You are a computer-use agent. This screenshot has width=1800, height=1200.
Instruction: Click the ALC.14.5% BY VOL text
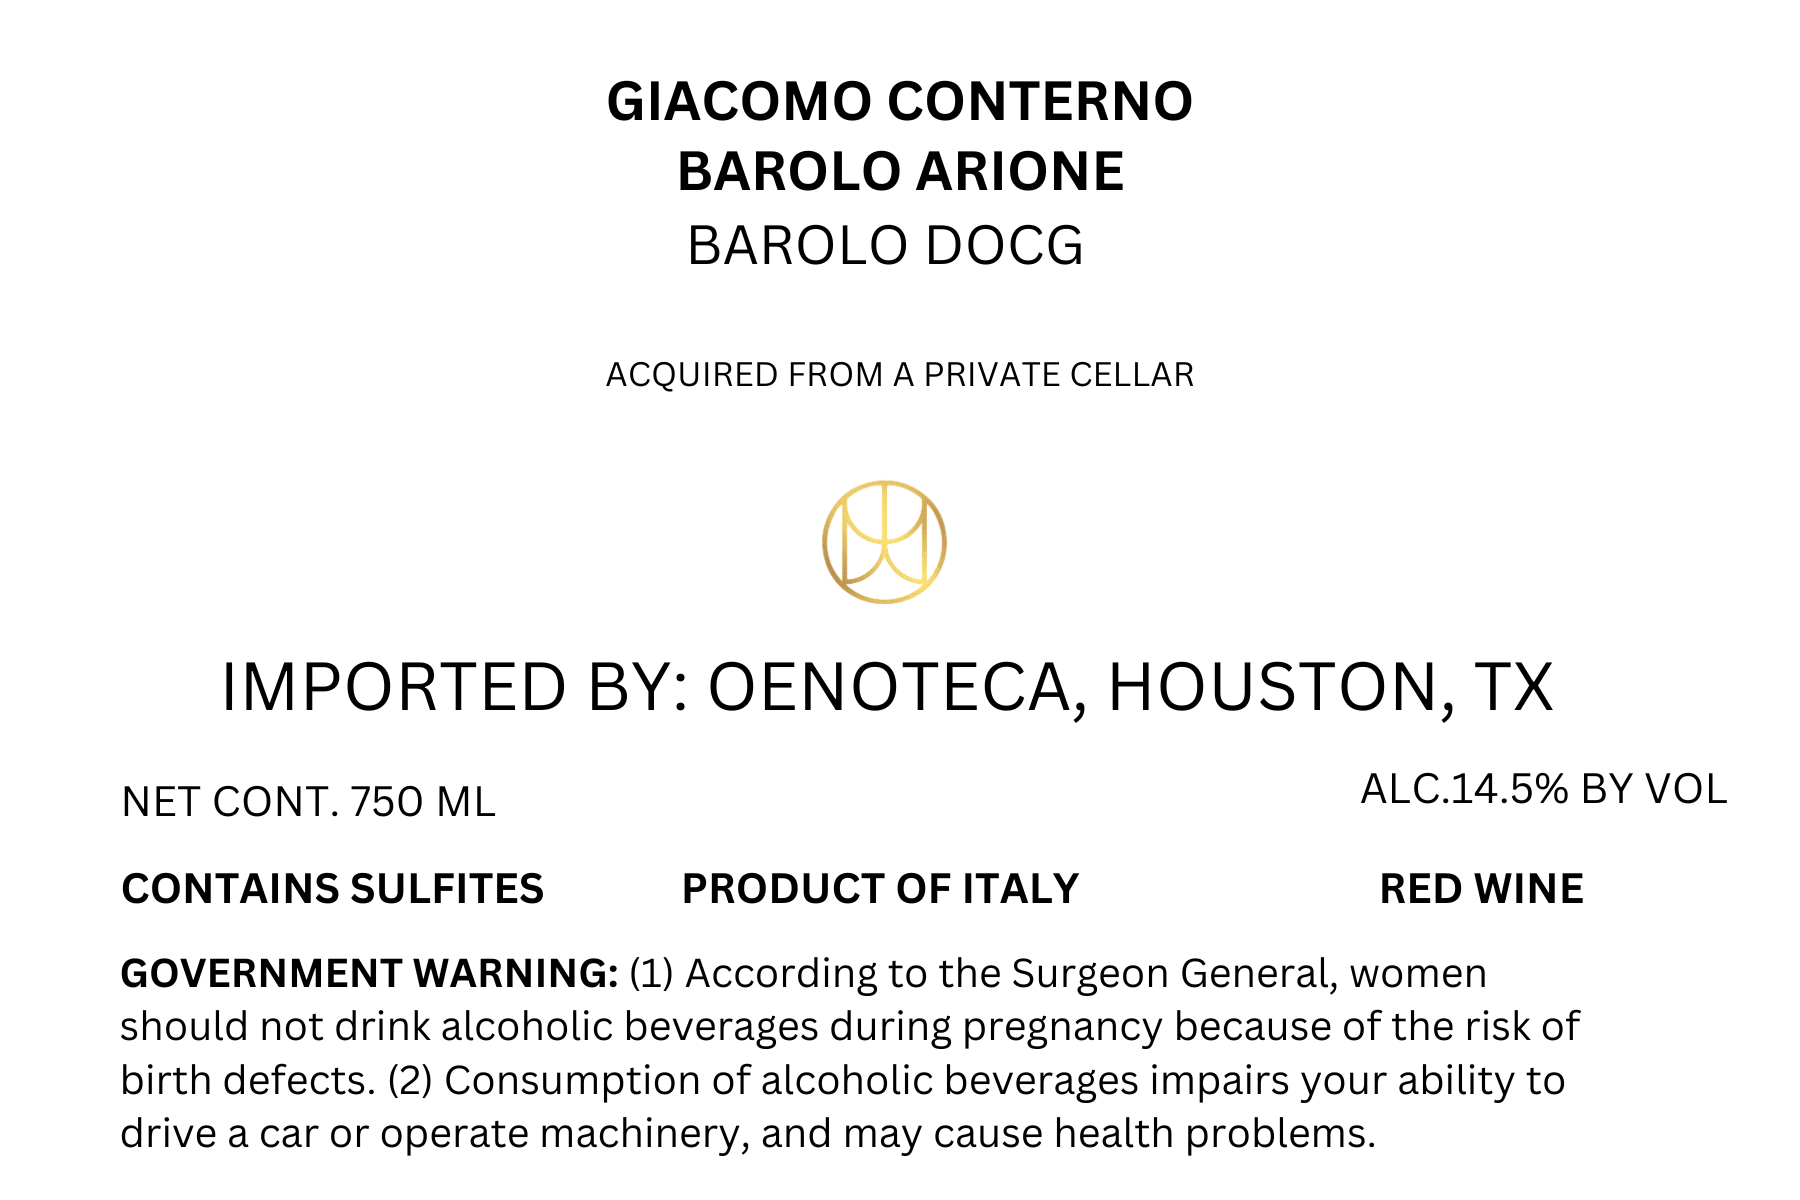point(1543,790)
